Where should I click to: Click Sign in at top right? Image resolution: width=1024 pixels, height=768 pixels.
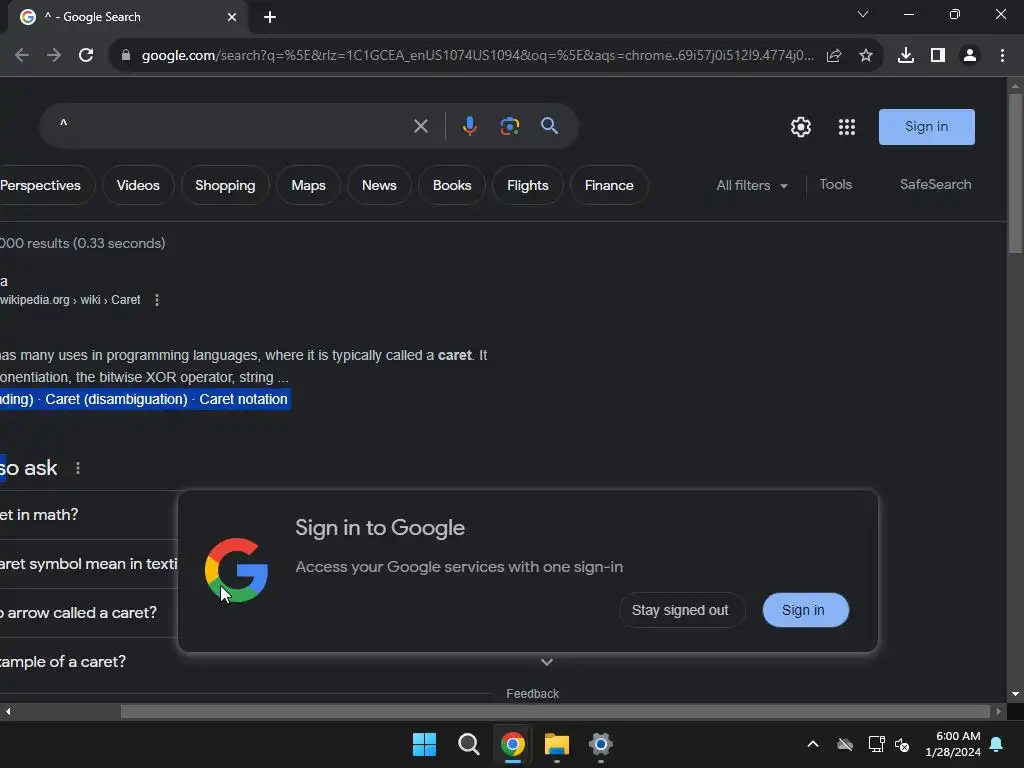tap(927, 127)
